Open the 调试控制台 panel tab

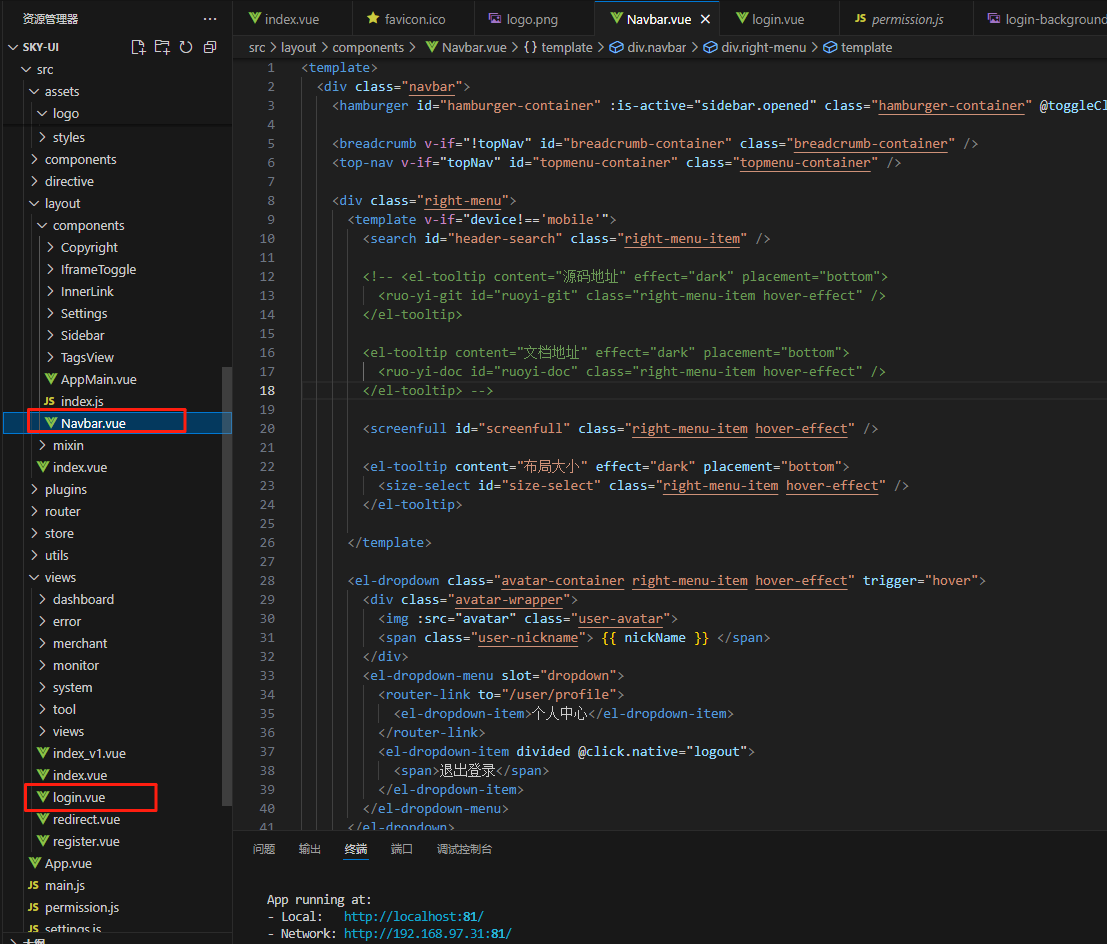pos(465,849)
